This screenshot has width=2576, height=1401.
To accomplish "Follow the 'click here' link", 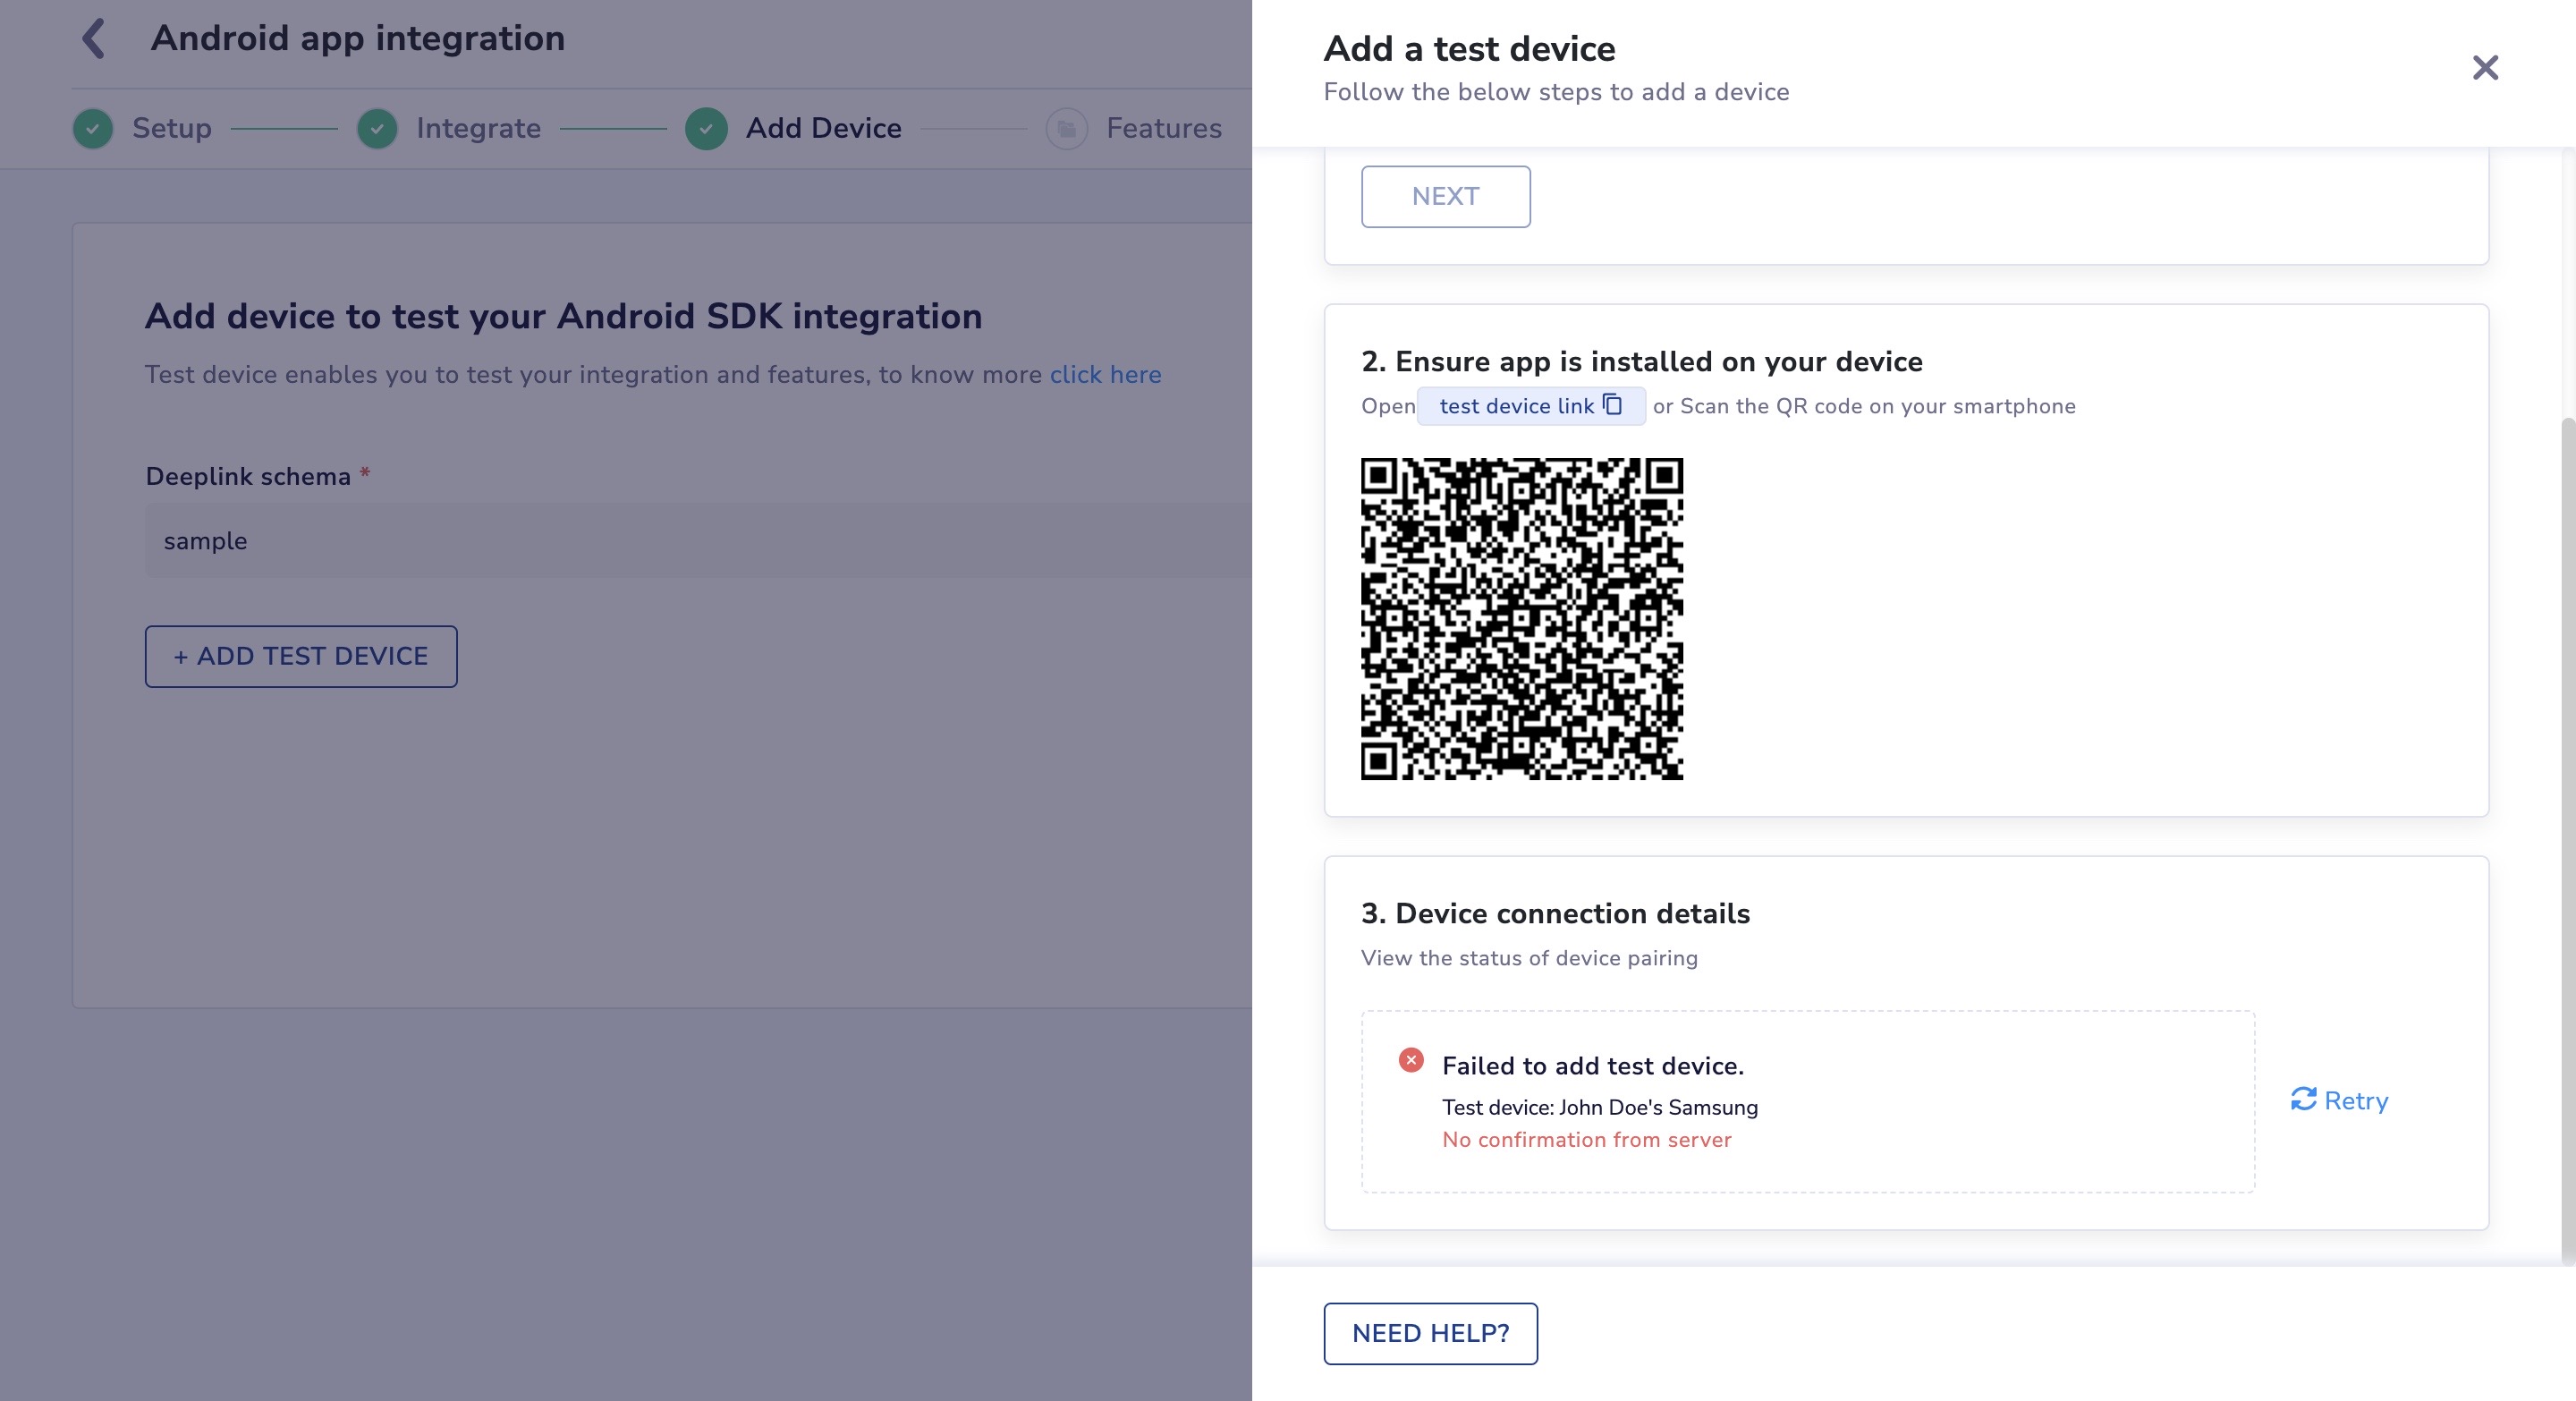I will pyautogui.click(x=1105, y=375).
